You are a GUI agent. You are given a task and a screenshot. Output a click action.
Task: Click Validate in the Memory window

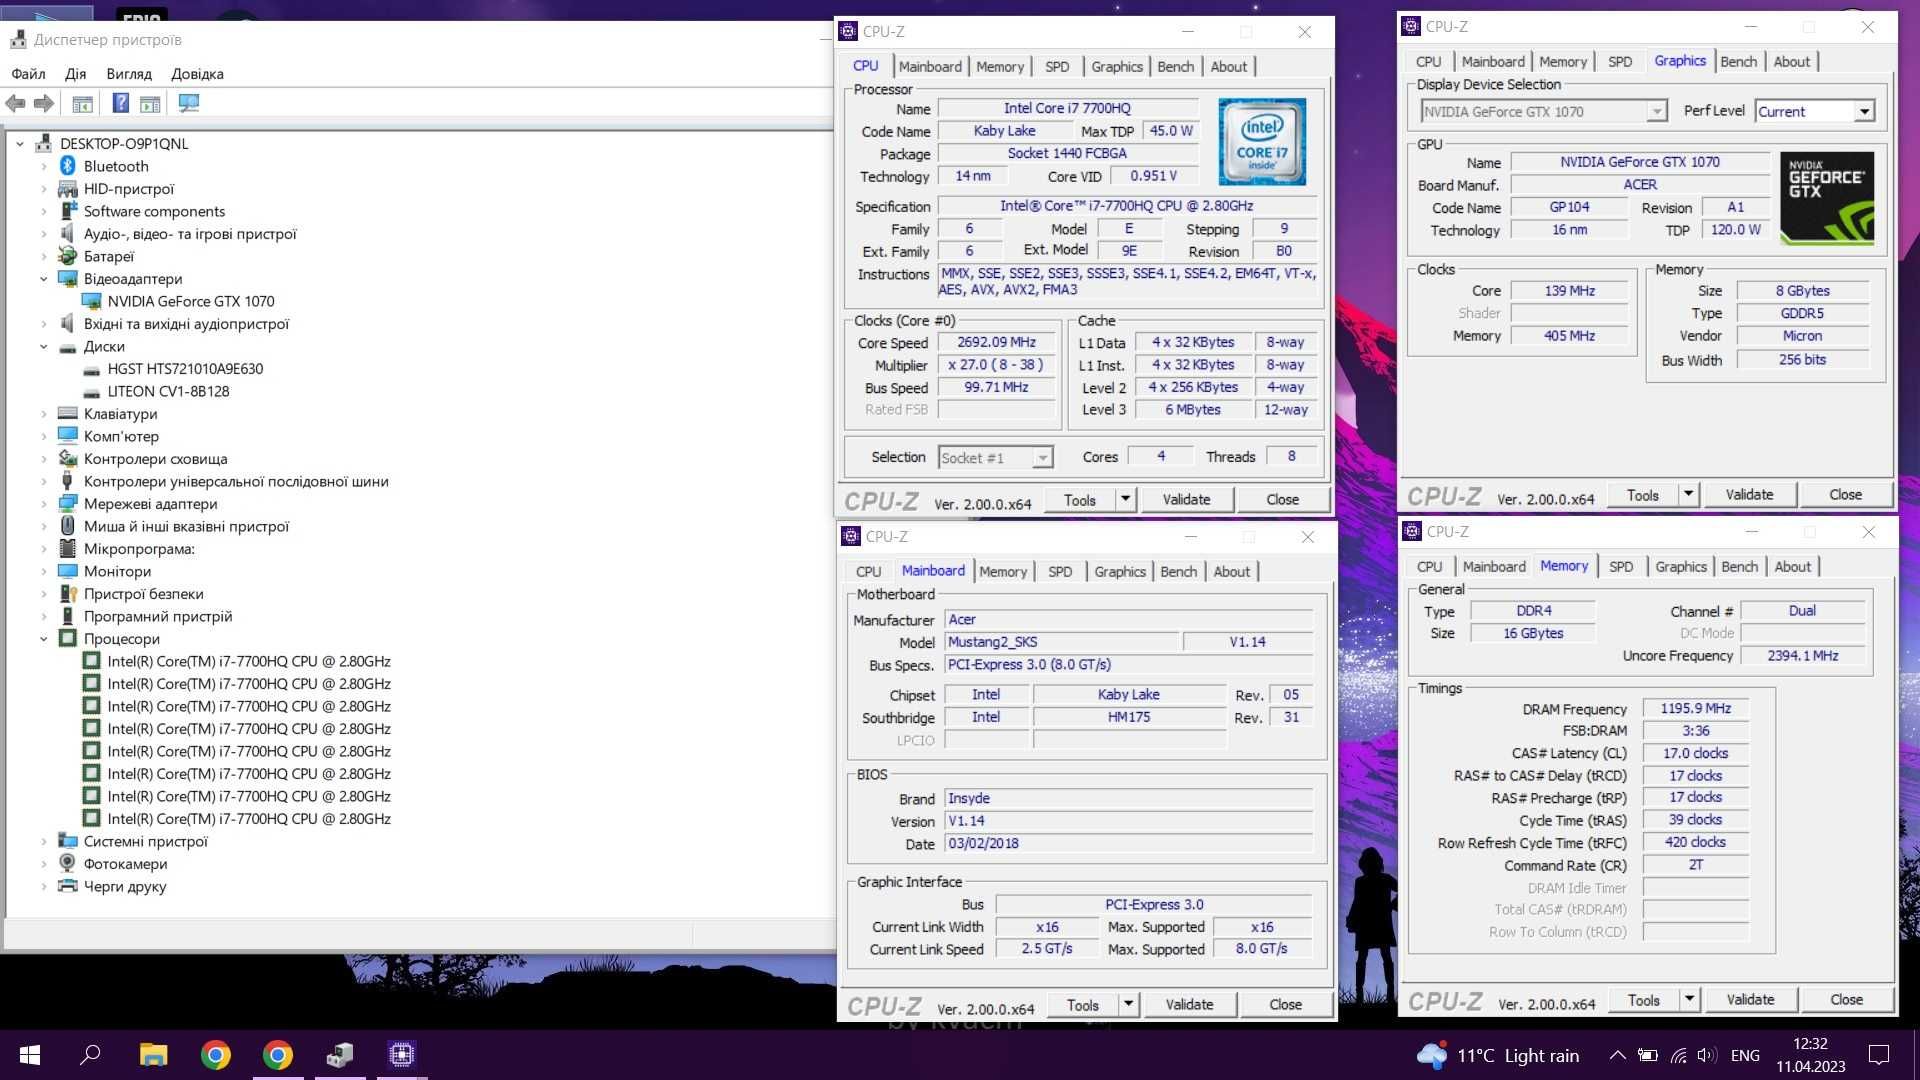1750,999
